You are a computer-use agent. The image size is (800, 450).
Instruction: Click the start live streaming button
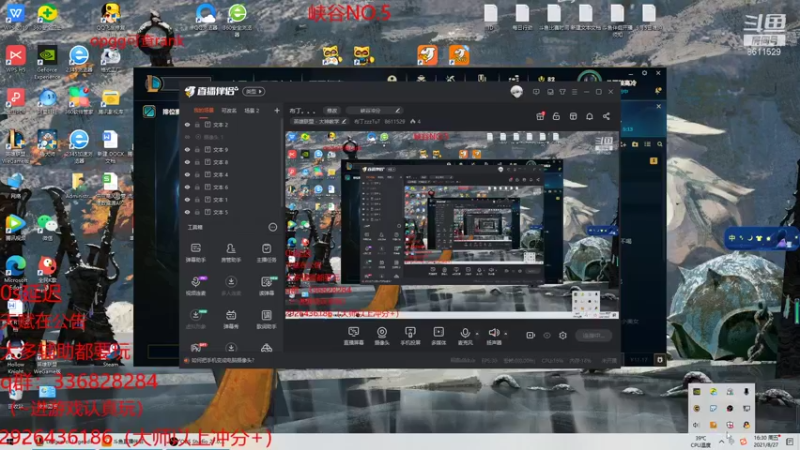pyautogui.click(x=593, y=335)
